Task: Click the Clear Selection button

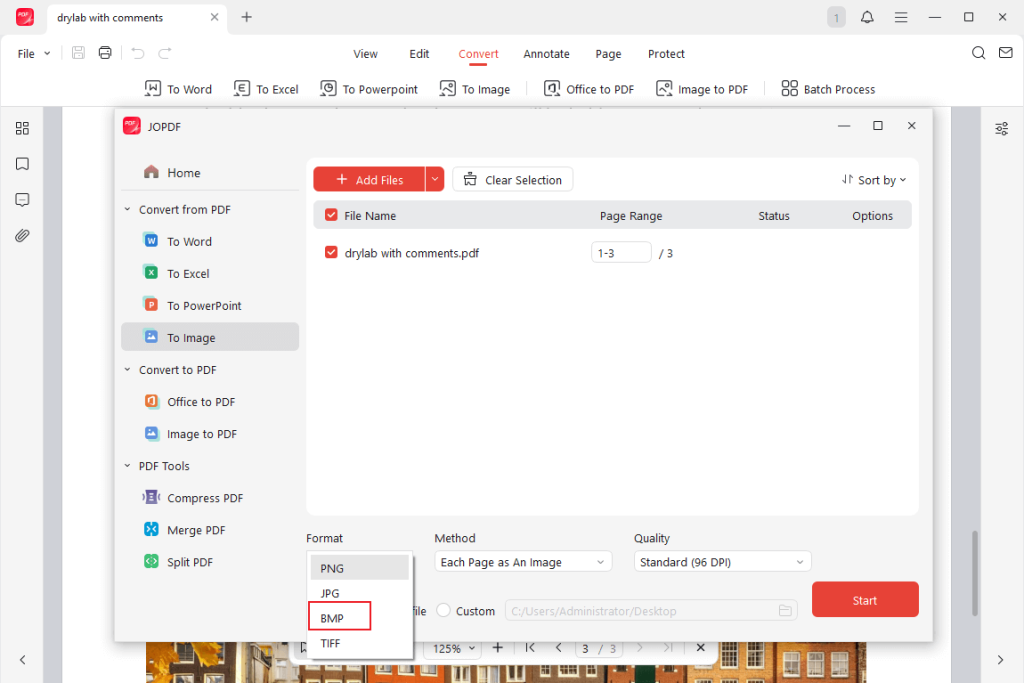Action: coord(512,179)
